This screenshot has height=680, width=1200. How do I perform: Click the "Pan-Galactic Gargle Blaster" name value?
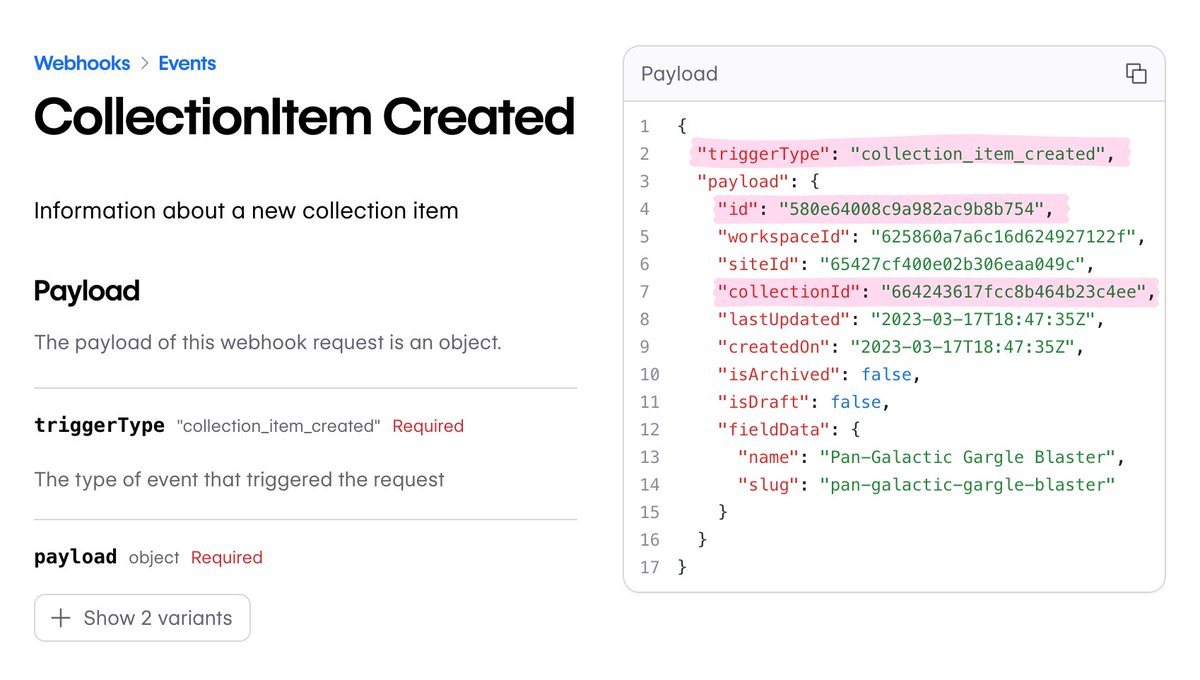coord(967,457)
